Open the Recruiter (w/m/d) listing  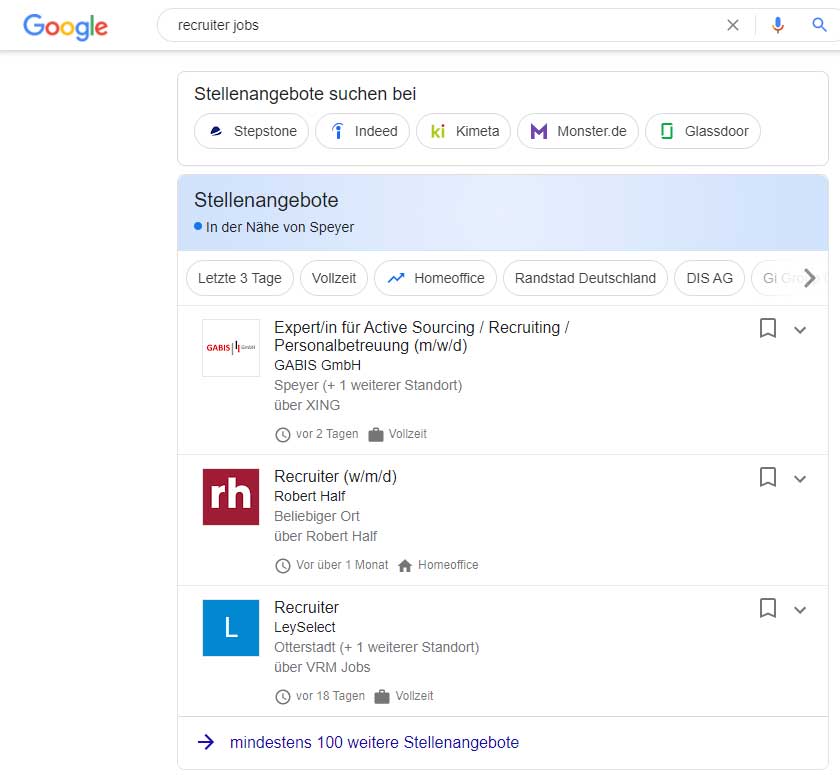point(335,476)
